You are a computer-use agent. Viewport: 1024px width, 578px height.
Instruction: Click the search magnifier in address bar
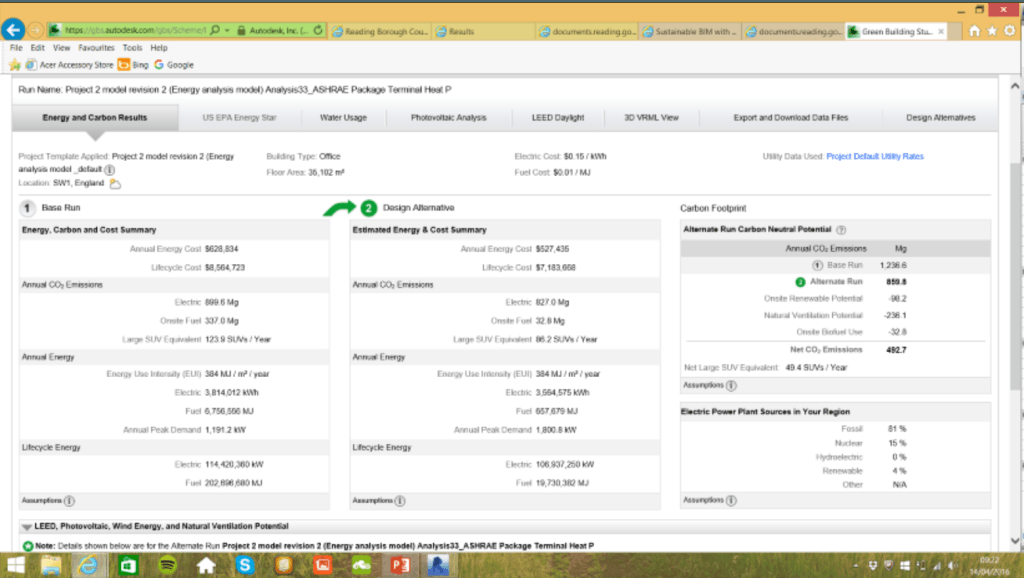click(215, 30)
